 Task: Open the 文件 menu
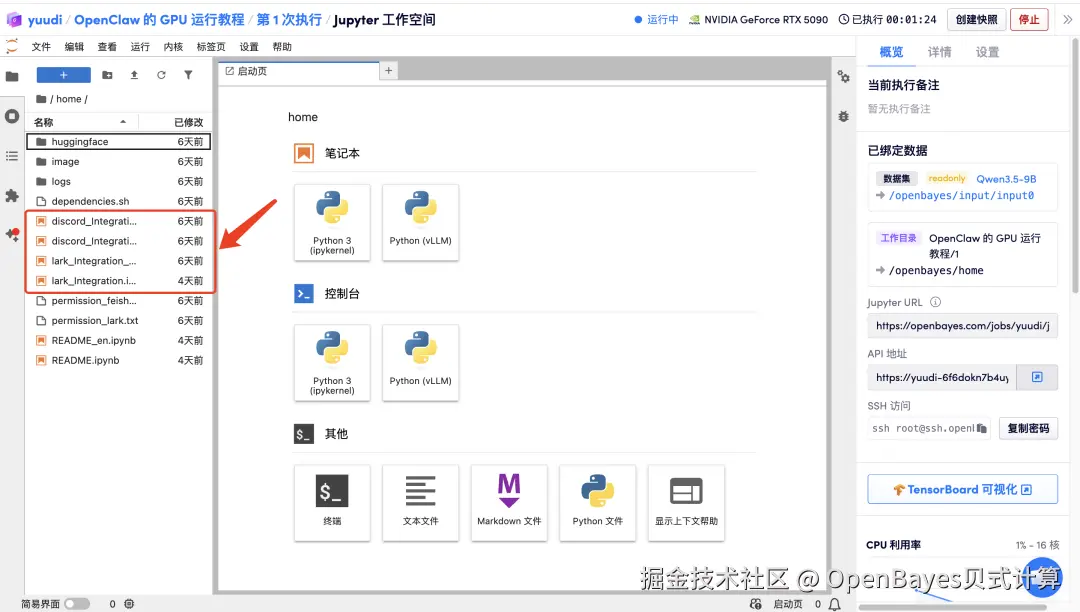41,47
